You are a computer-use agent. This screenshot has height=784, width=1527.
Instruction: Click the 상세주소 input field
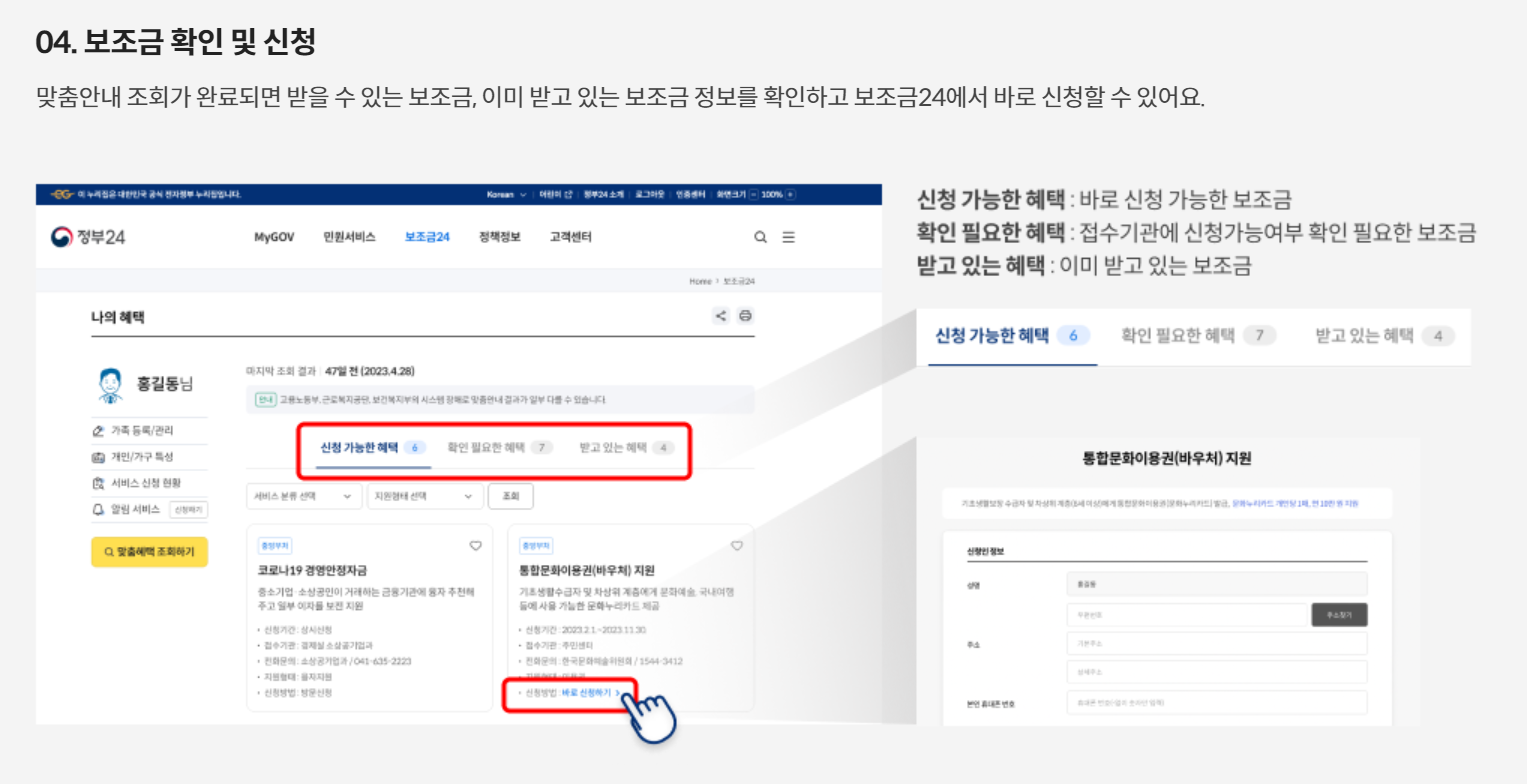(x=1217, y=672)
